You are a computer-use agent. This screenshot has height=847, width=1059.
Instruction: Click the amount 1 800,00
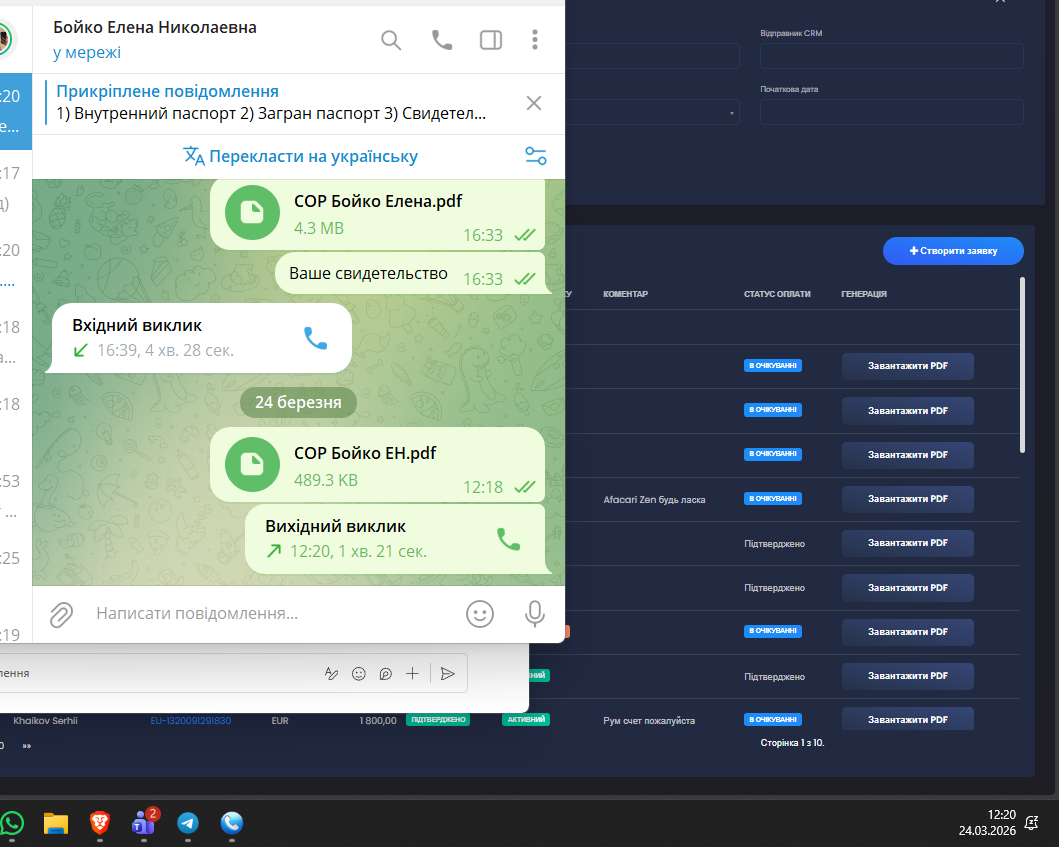(x=378, y=721)
